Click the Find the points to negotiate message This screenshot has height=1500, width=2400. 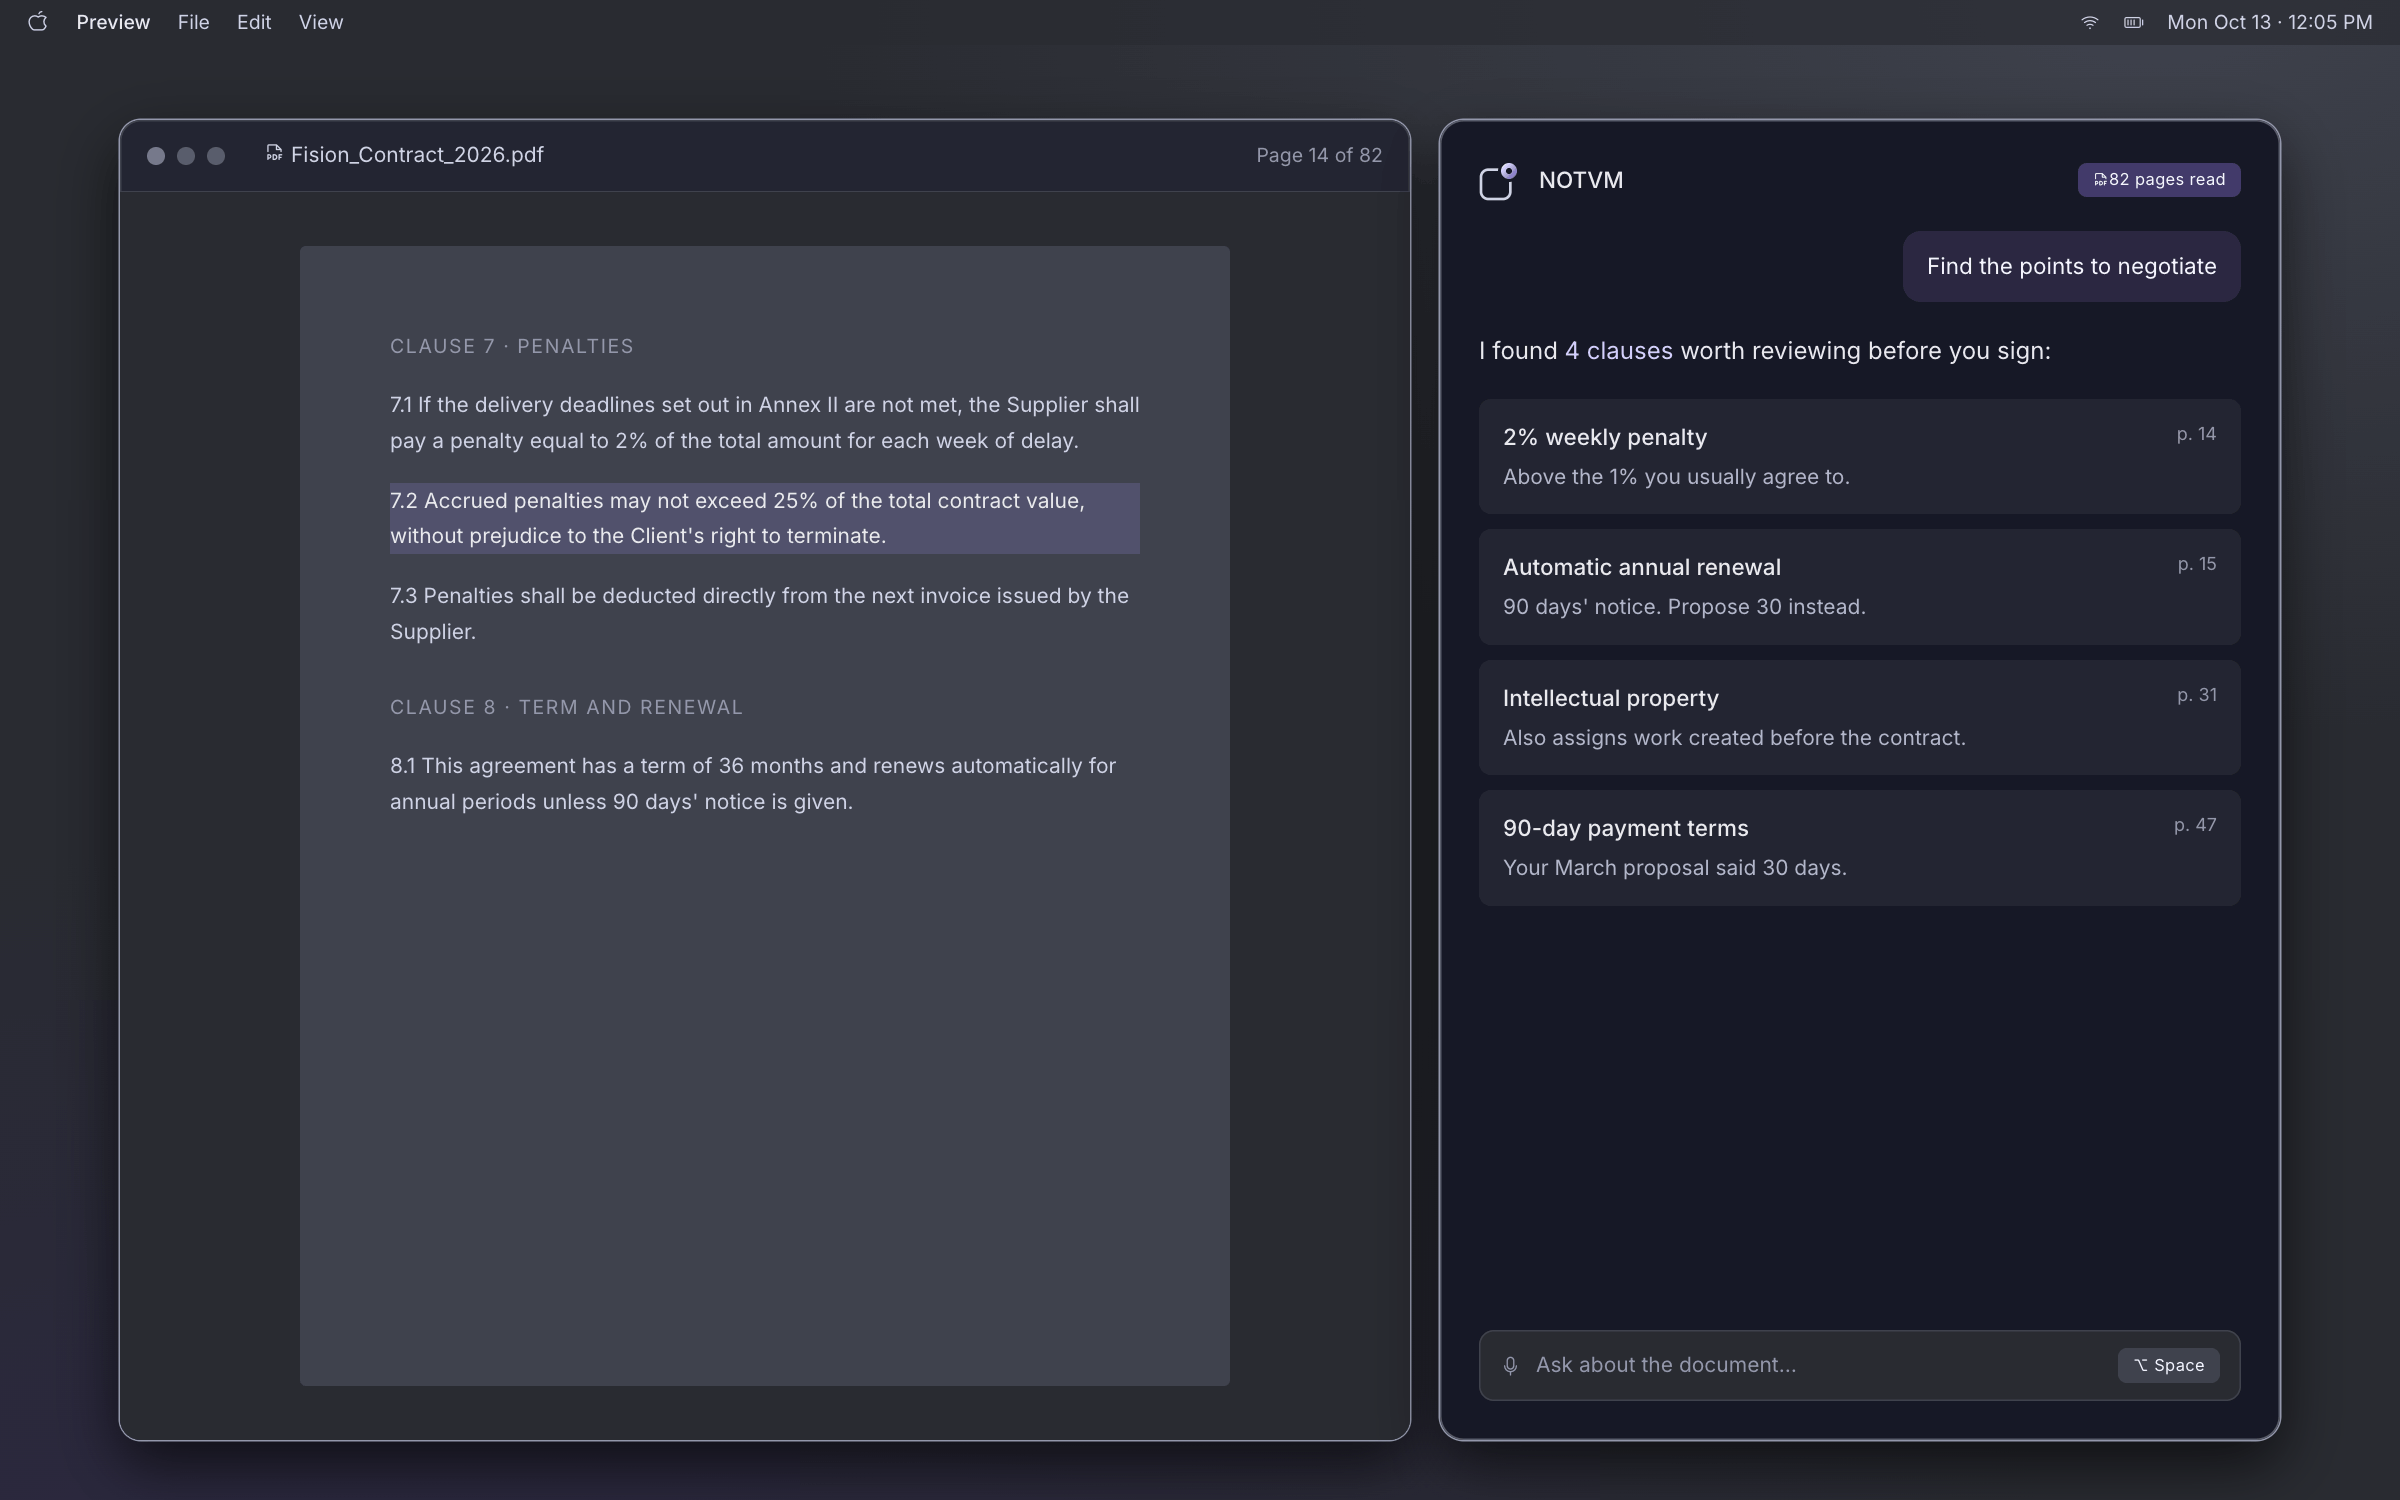[2071, 266]
